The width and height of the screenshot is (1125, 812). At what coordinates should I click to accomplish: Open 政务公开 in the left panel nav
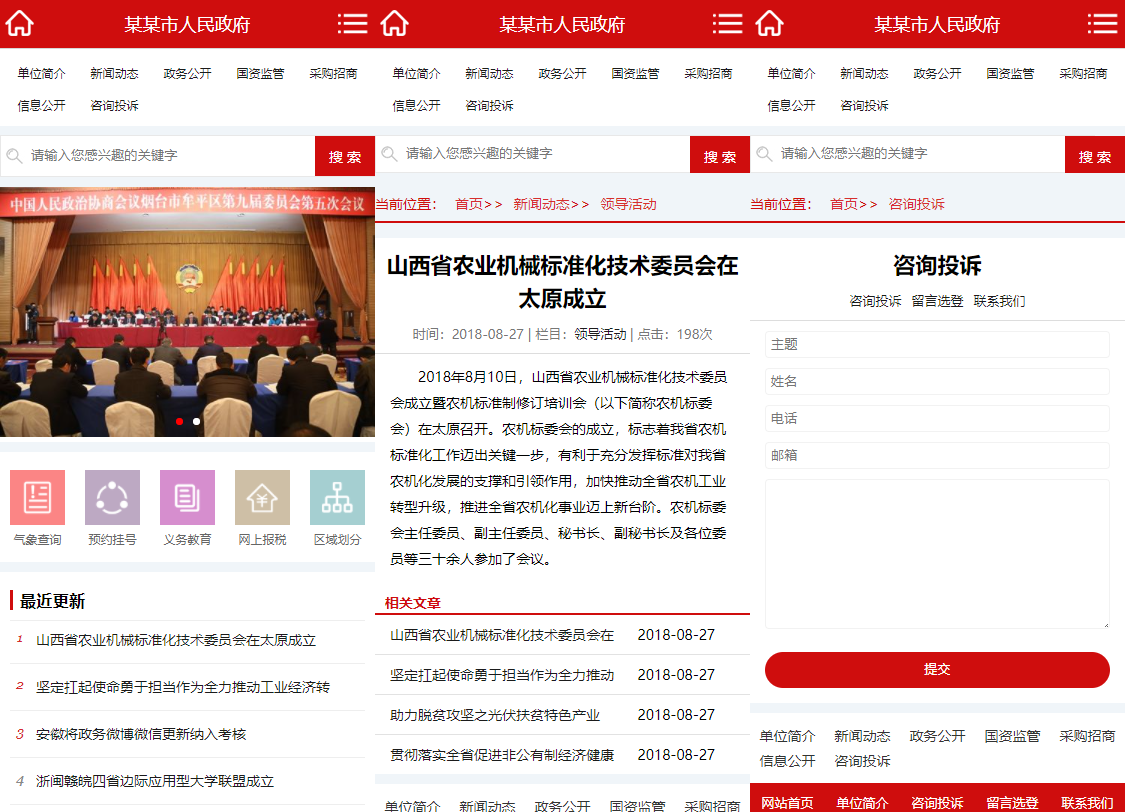[x=187, y=73]
